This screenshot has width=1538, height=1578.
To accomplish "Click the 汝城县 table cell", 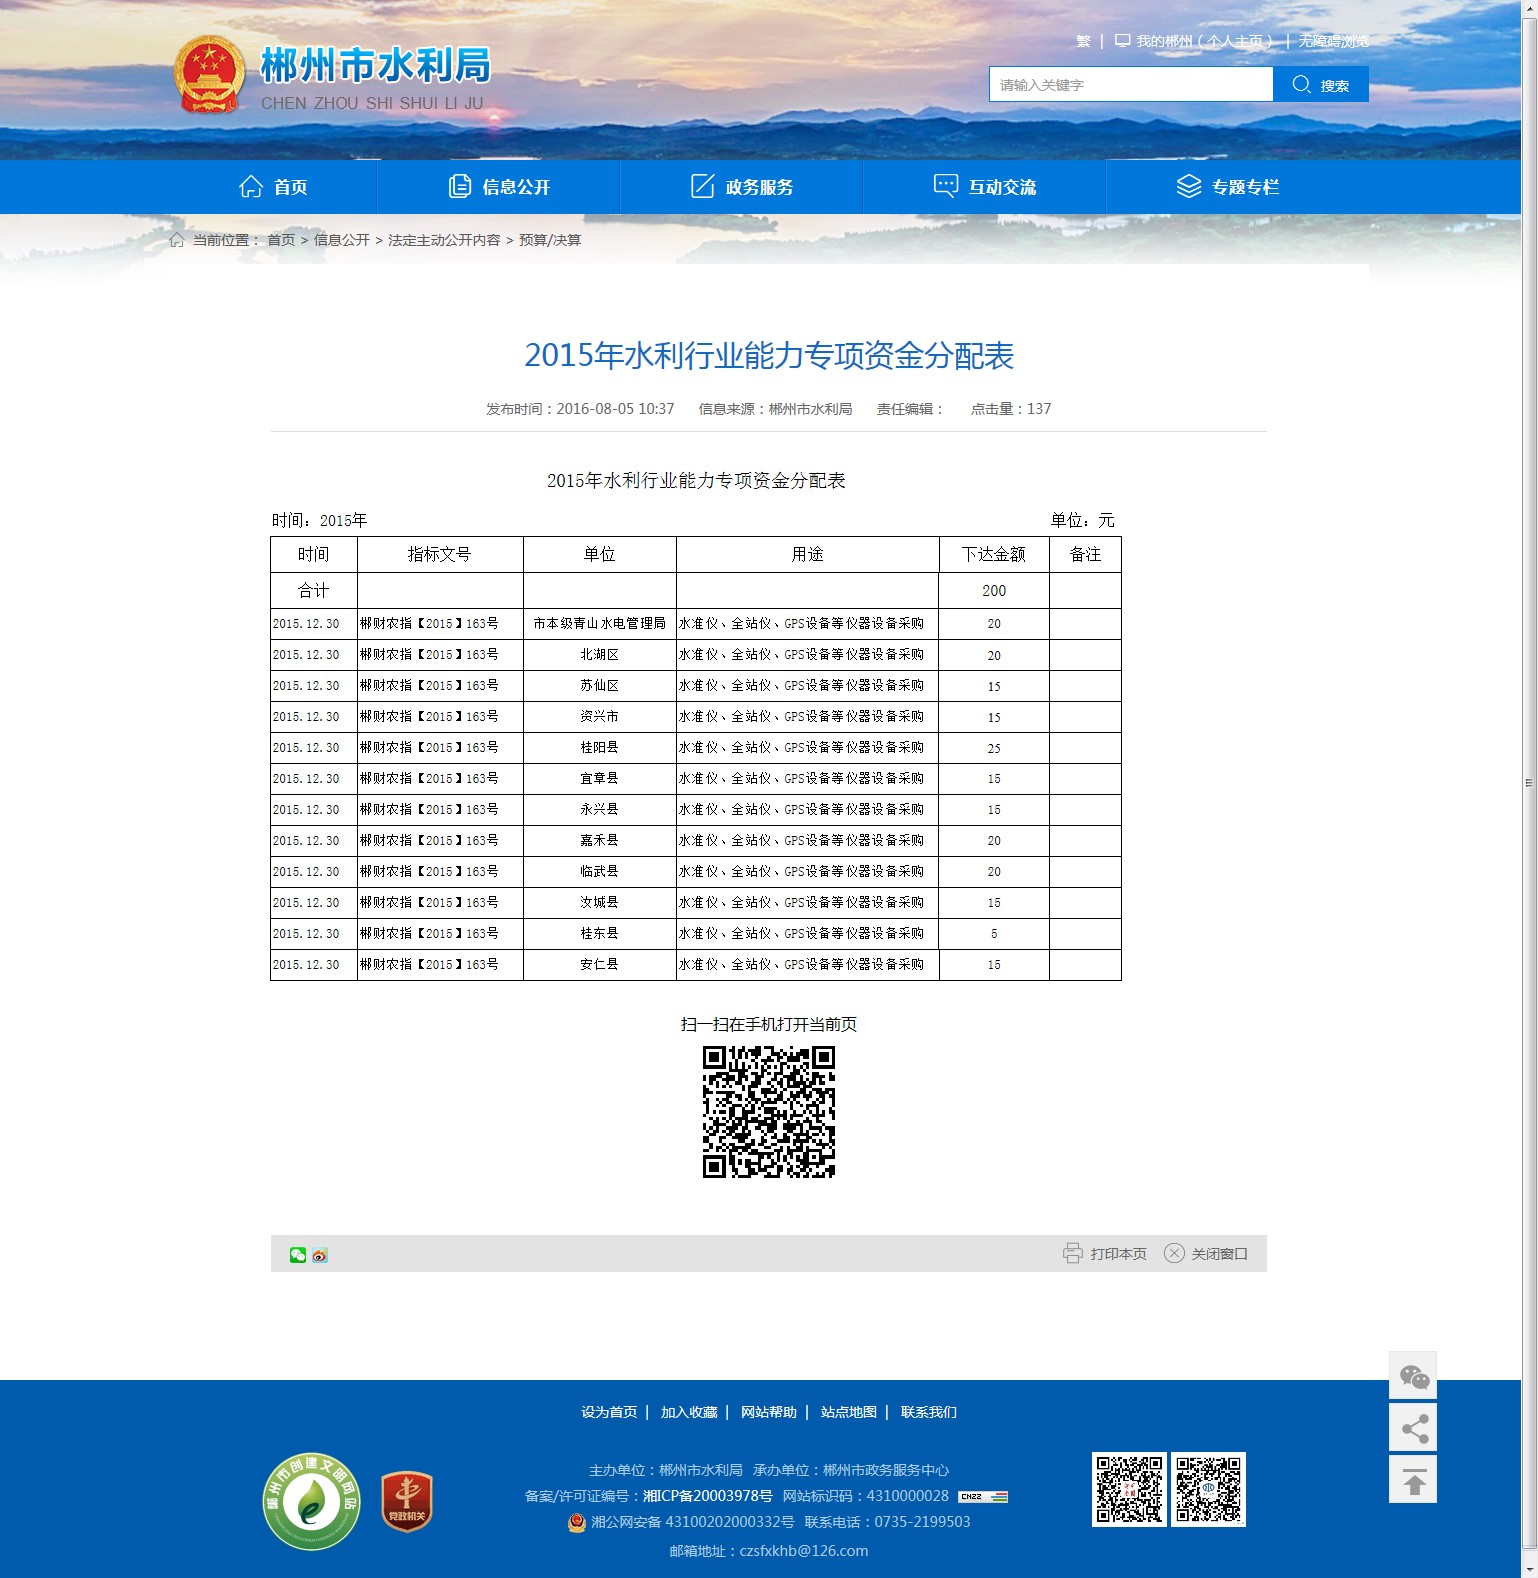I will 600,902.
